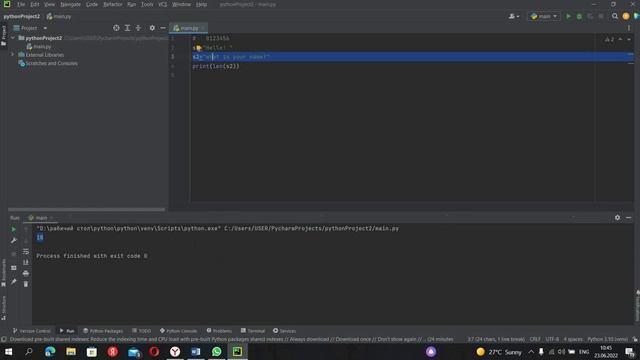Open the Code menu
The image size is (640, 360).
[92, 4]
